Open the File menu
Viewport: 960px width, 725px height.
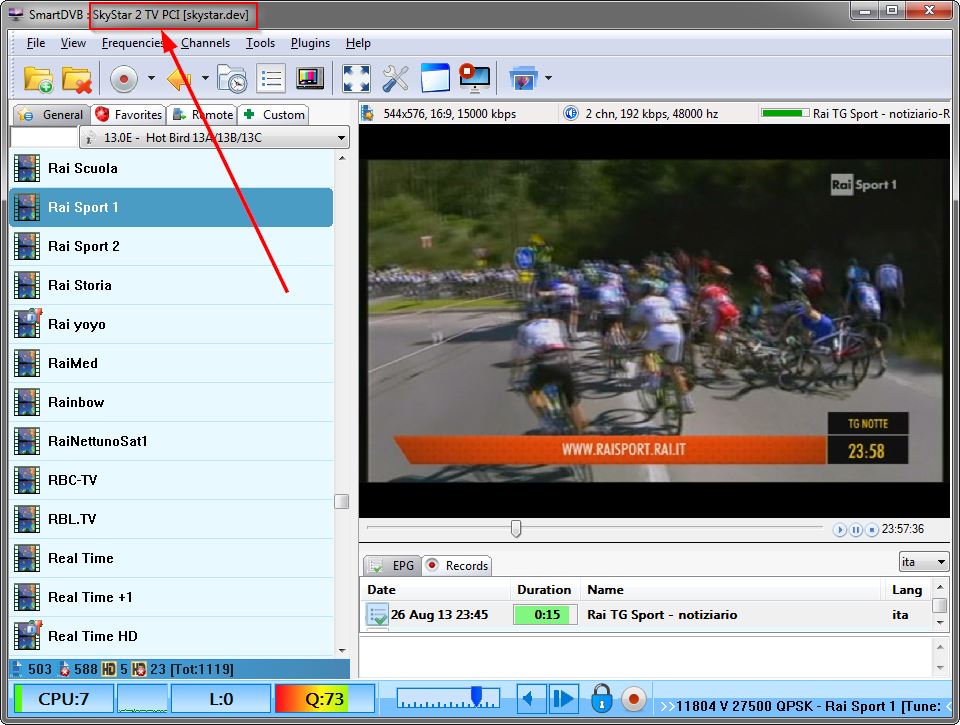pyautogui.click(x=36, y=43)
